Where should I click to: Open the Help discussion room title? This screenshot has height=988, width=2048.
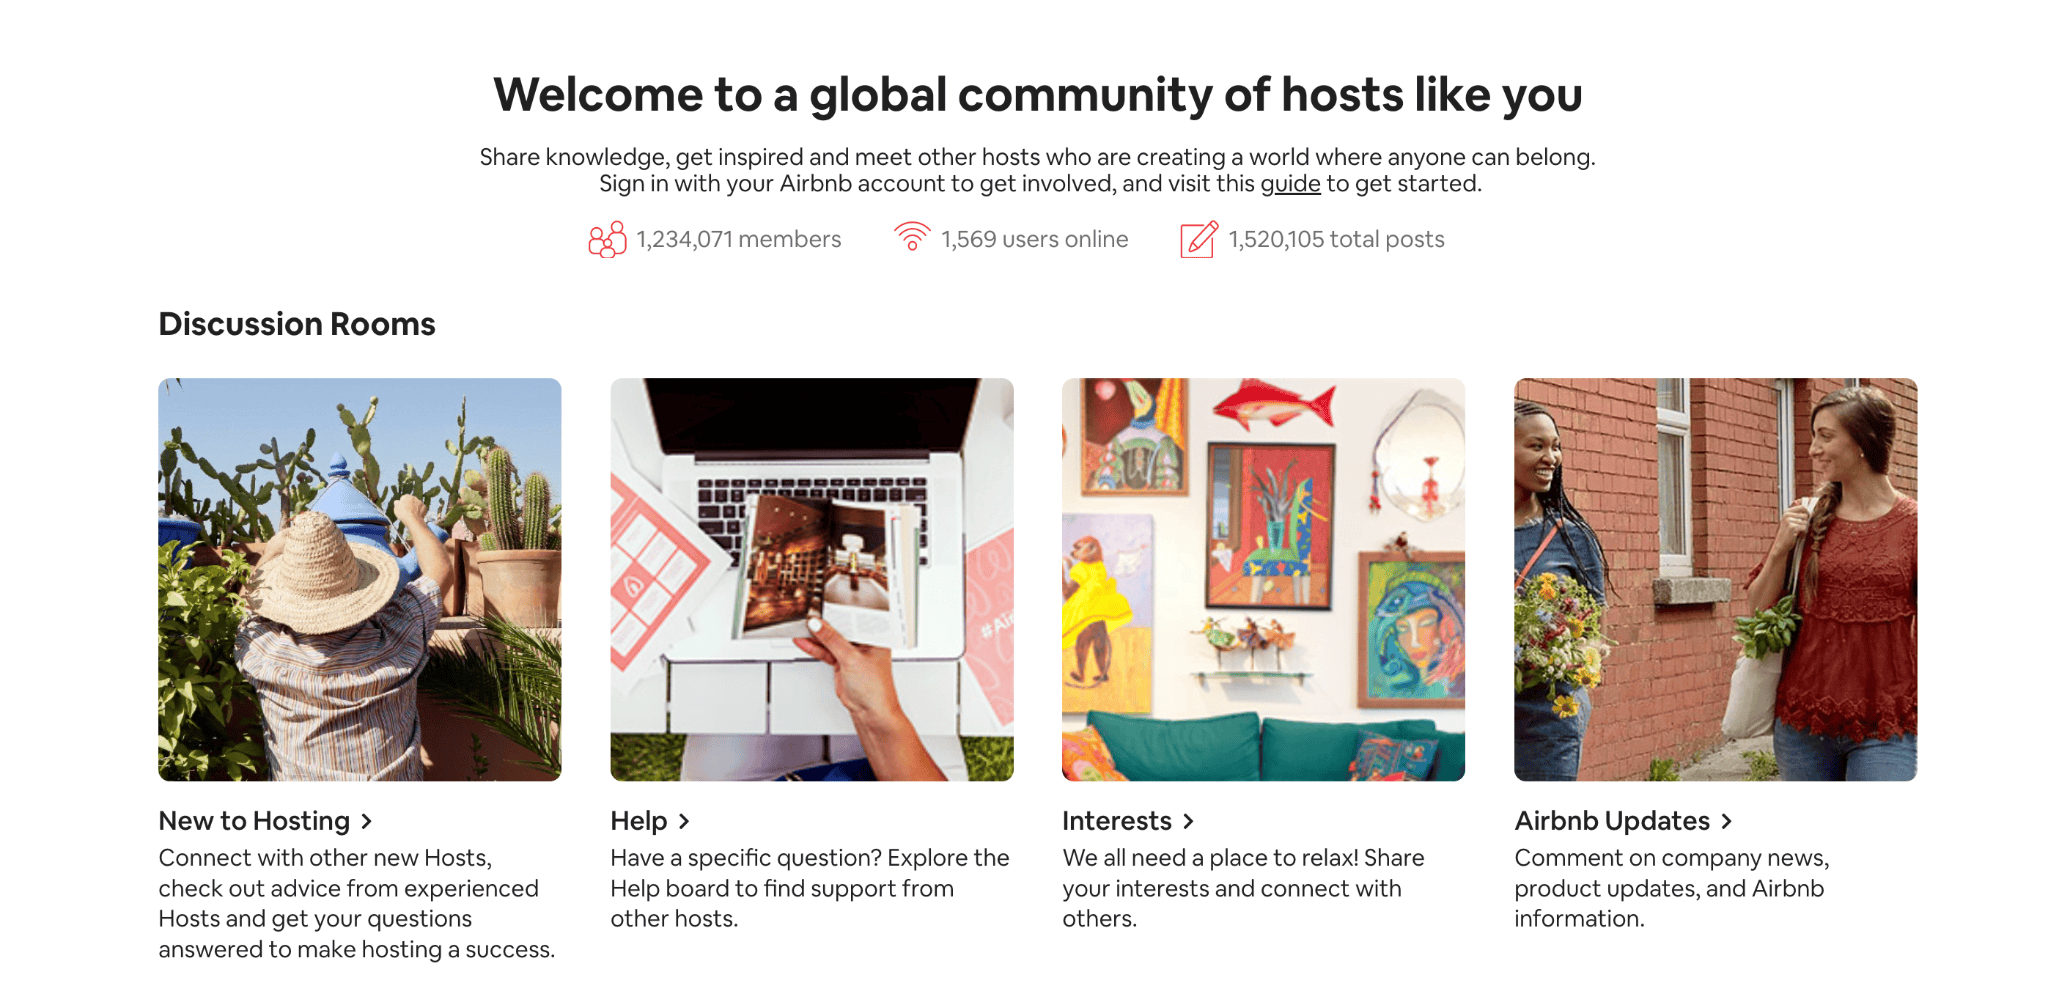[639, 821]
